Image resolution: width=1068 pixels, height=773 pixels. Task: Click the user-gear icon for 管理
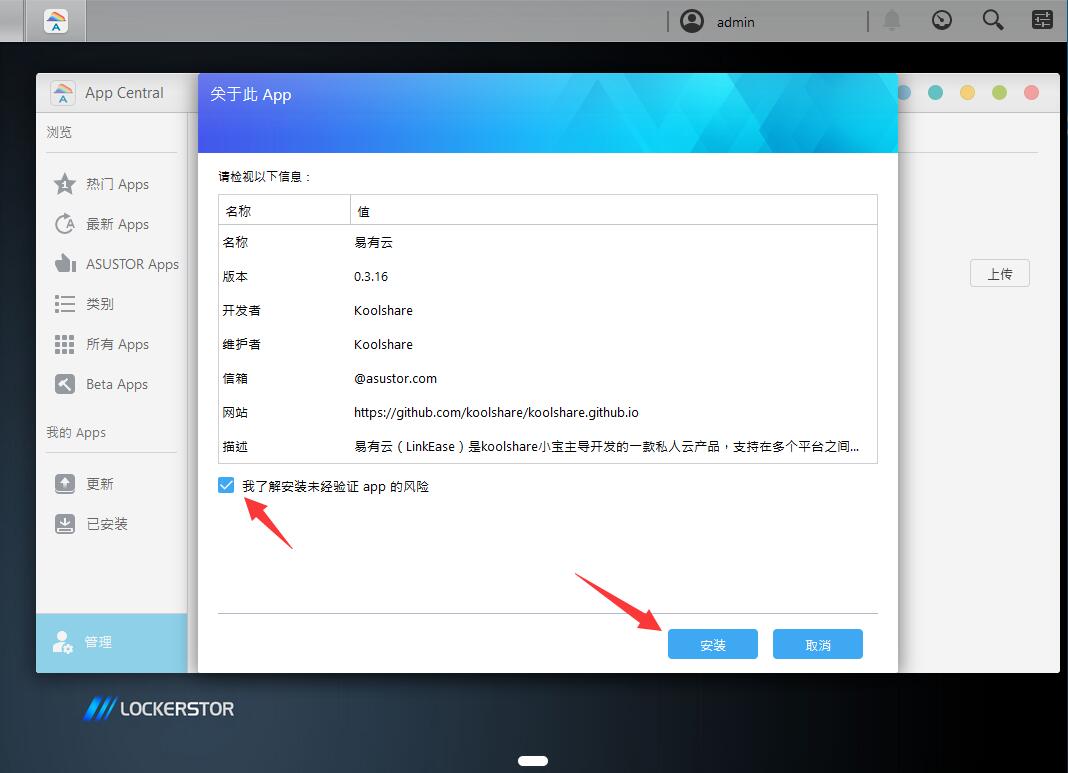coord(63,642)
